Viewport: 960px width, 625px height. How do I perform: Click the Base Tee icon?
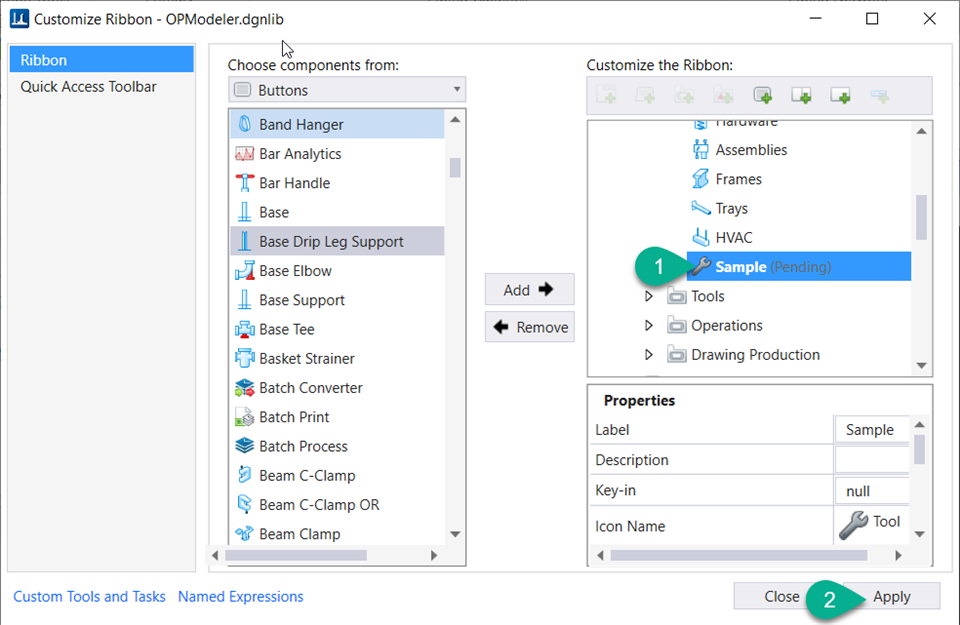click(244, 329)
